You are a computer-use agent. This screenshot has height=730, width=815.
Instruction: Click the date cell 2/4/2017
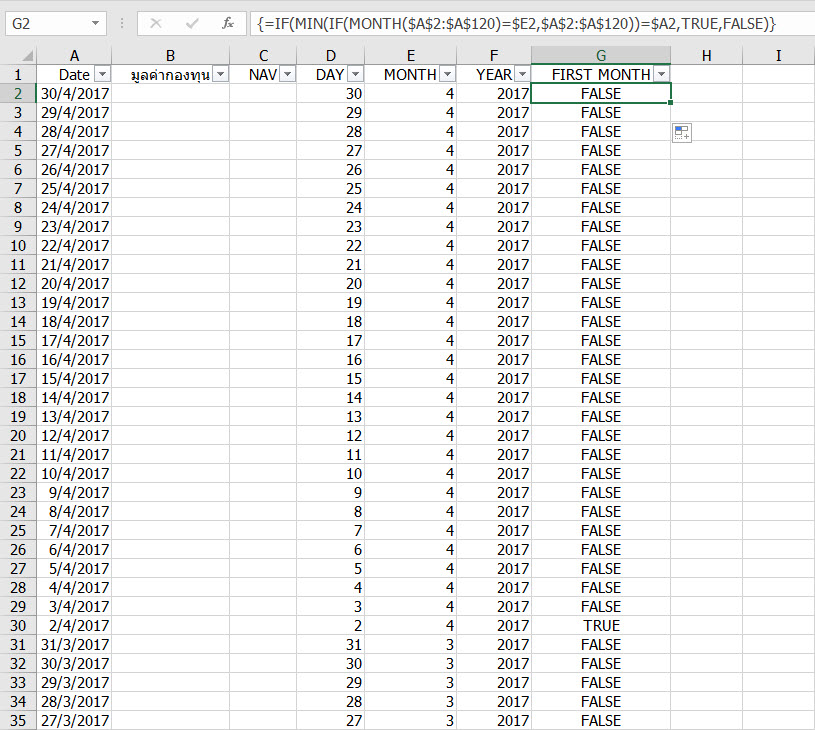(x=74, y=625)
